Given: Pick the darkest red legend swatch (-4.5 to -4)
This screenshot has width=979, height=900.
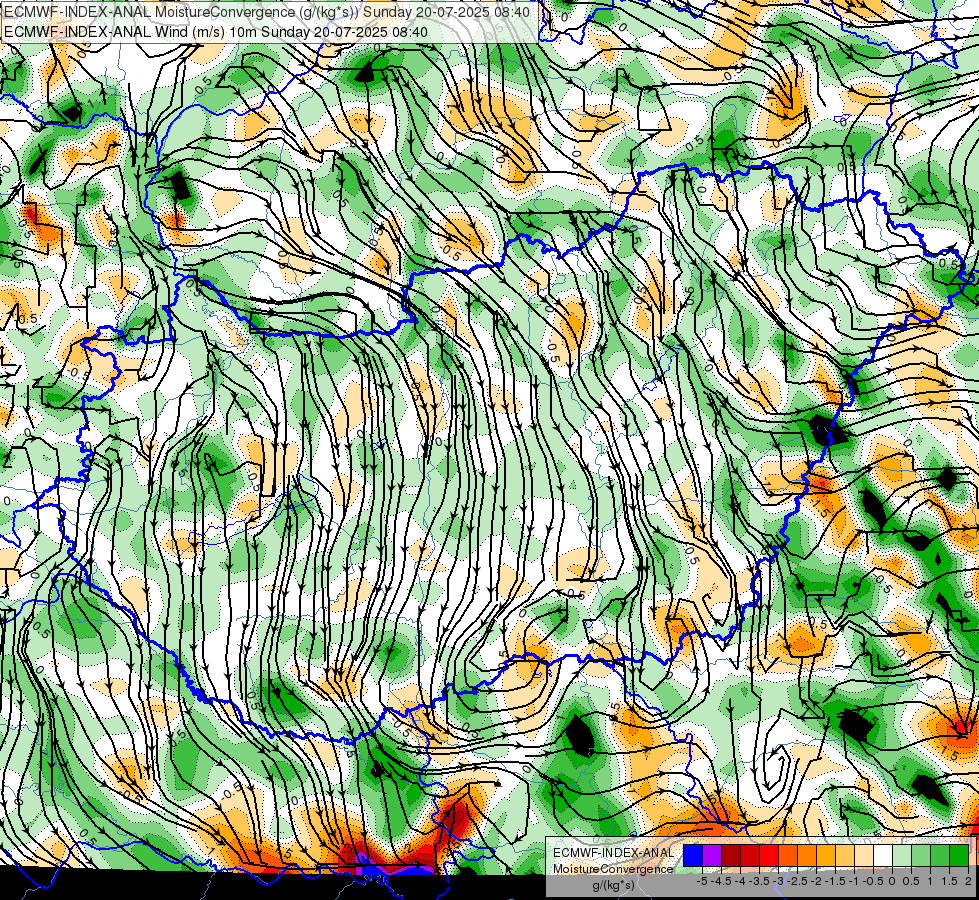Looking at the screenshot, I should pyautogui.click(x=731, y=856).
